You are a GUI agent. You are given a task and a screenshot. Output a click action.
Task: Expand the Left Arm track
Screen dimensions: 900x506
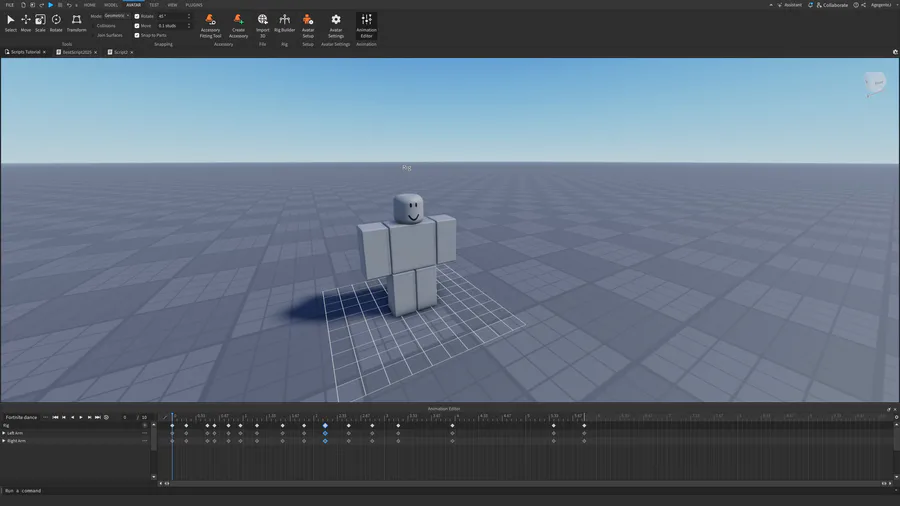coord(3,433)
